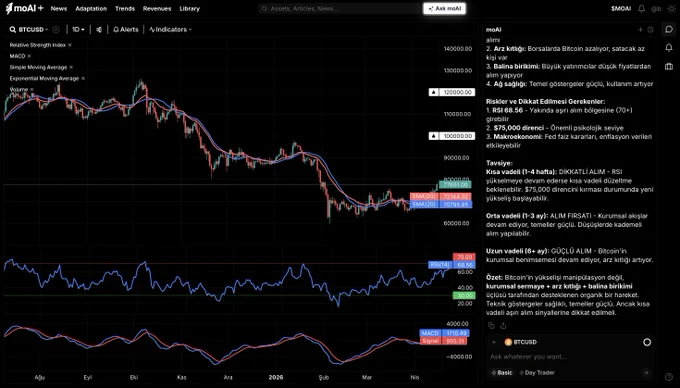This screenshot has width=680, height=388.
Task: Remove the Relative Strength Index indicator
Action: pos(70,45)
